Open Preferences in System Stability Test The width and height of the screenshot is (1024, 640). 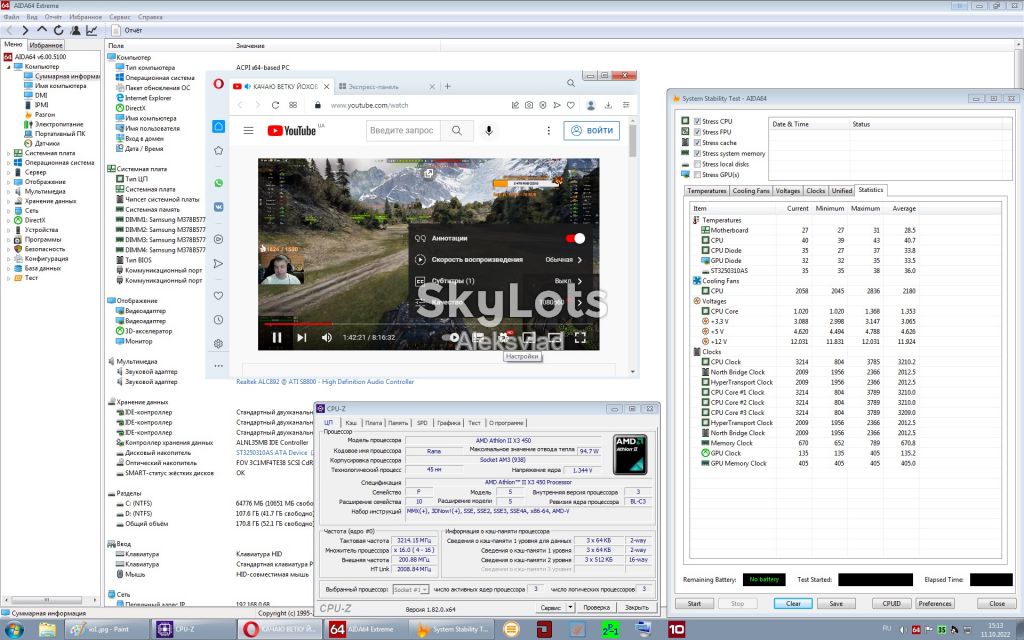(935, 603)
